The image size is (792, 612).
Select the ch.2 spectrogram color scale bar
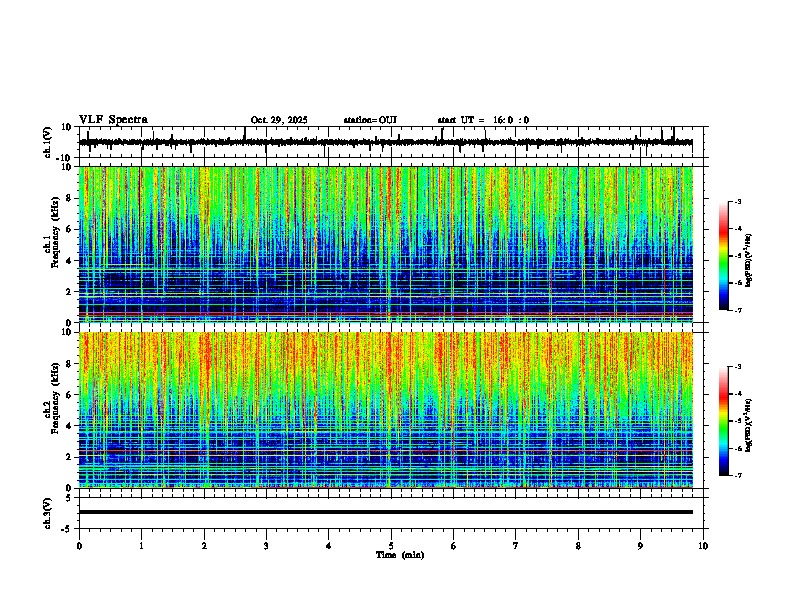(724, 421)
